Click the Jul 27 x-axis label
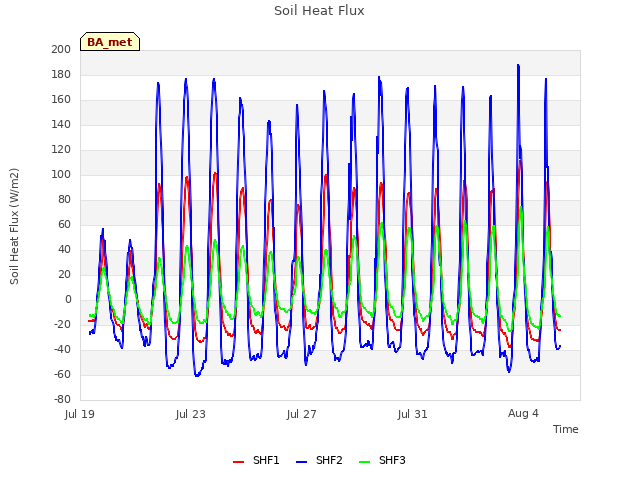Viewport: 640px width, 480px height. (302, 414)
